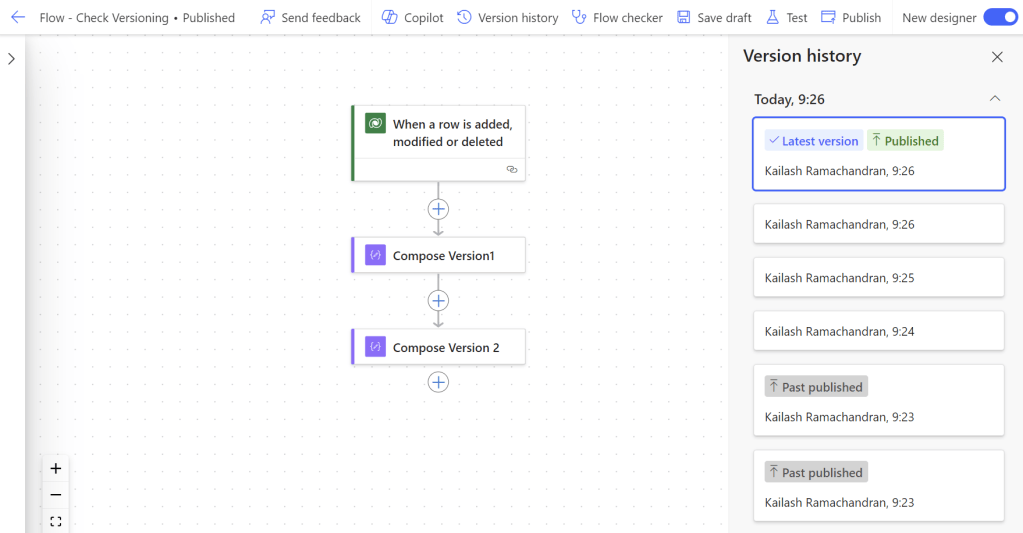The image size is (1023, 533).
Task: Click the Save draft disk icon
Action: point(684,17)
